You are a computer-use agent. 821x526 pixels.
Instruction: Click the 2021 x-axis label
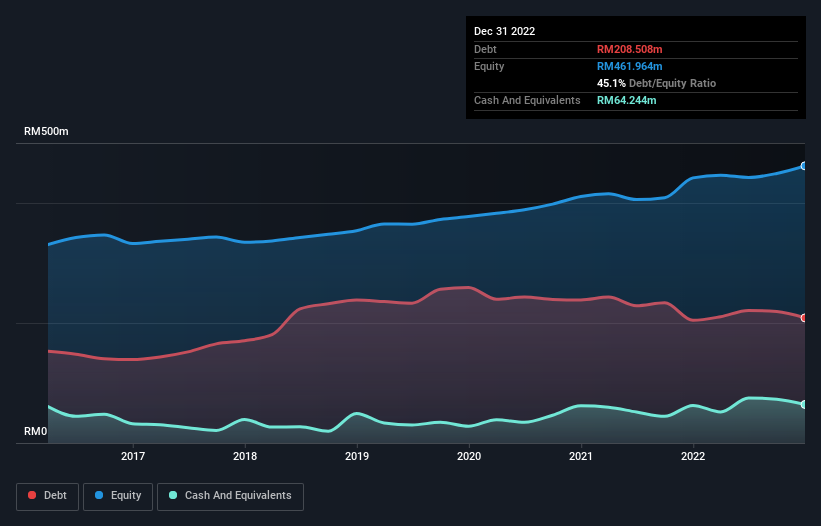(x=581, y=456)
